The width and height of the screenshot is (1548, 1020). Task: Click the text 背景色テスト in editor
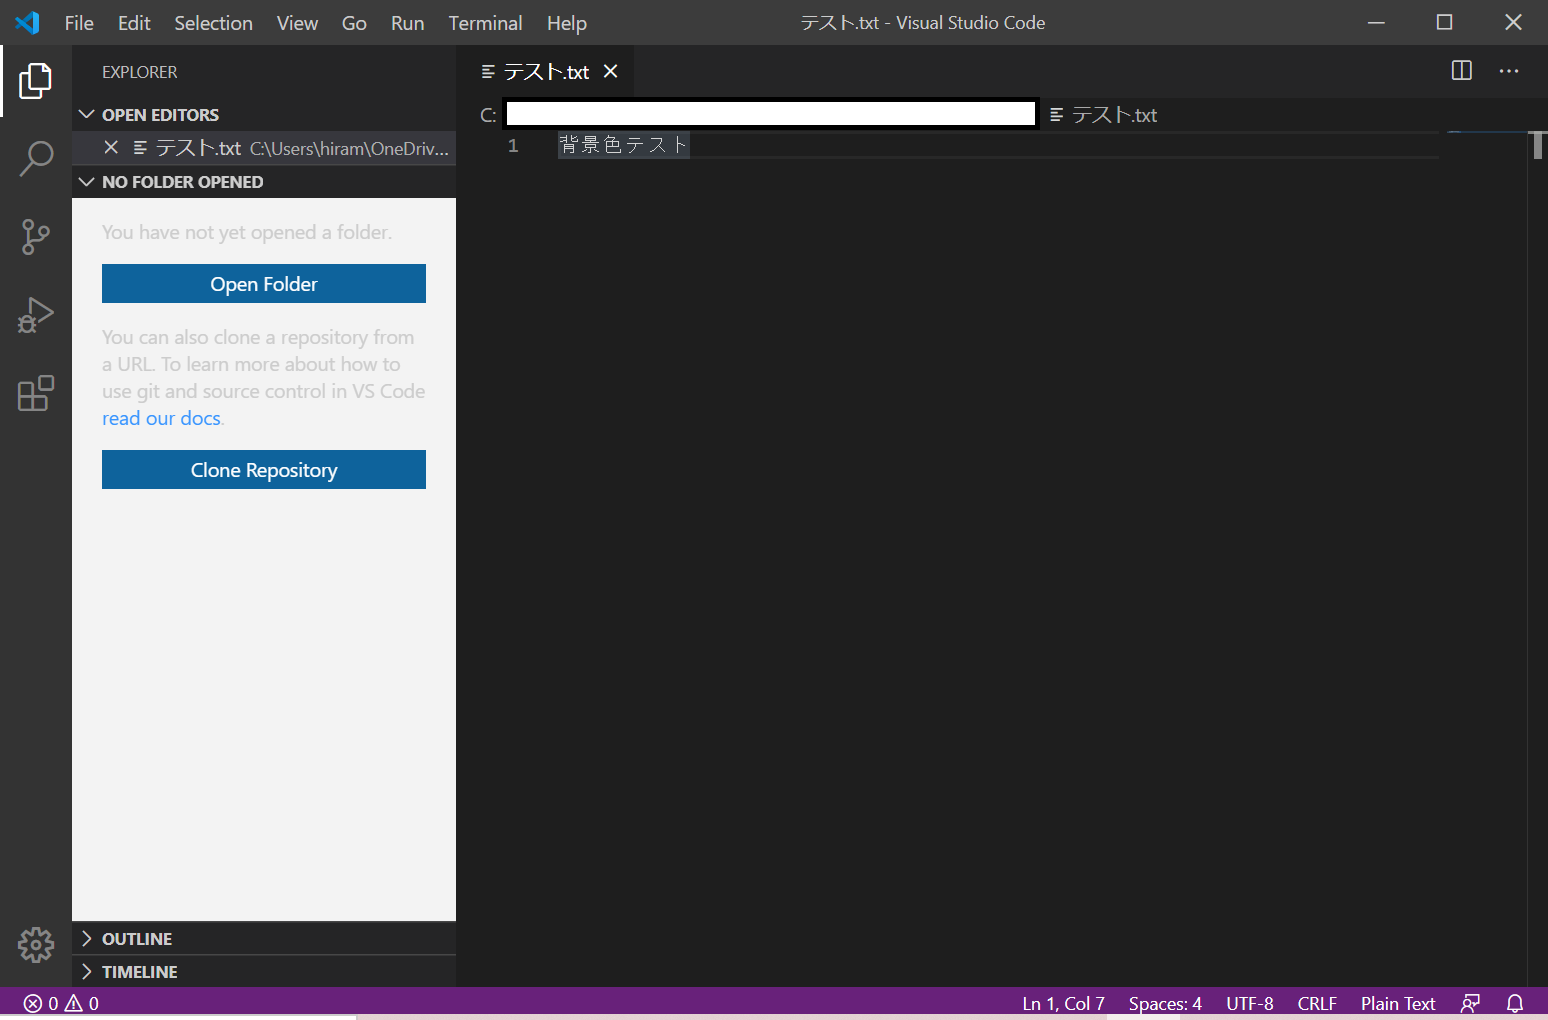[x=624, y=145]
